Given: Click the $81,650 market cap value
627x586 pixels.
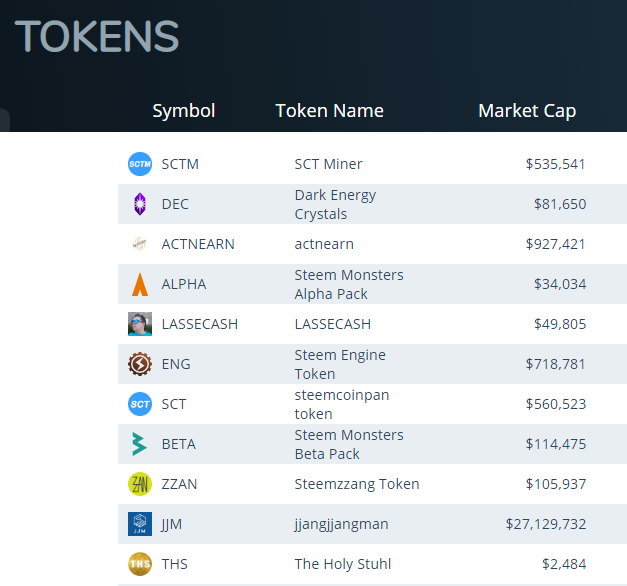Looking at the screenshot, I should (x=560, y=204).
